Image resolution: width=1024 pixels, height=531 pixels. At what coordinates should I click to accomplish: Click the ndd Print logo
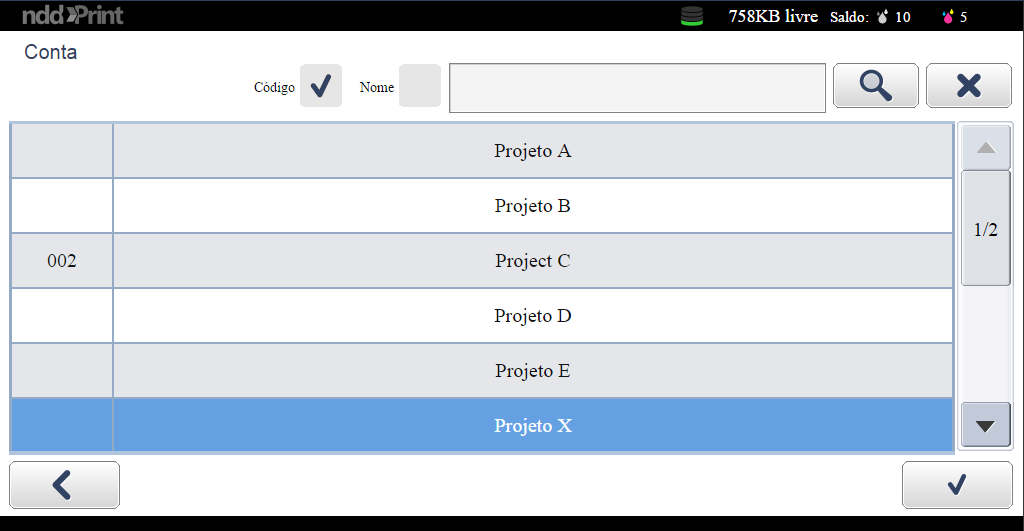73,16
